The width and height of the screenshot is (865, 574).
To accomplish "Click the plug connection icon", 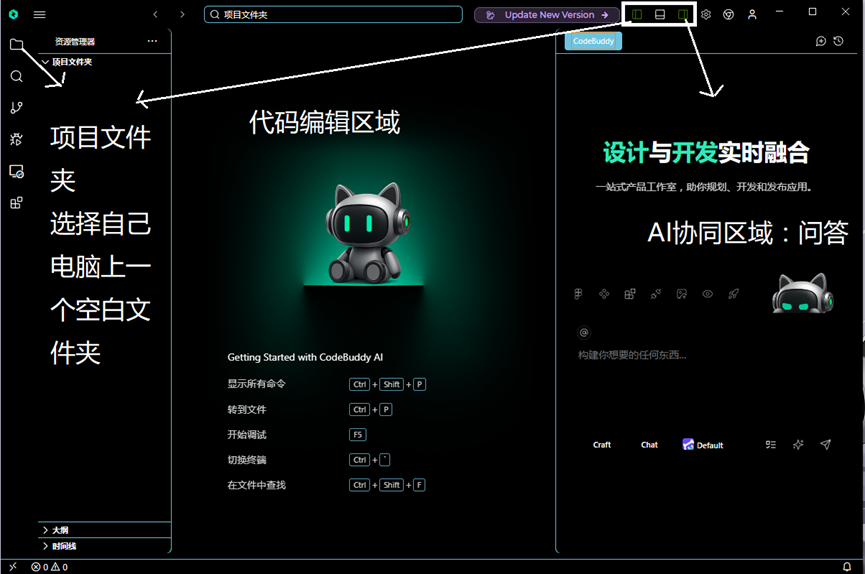I will (x=656, y=294).
